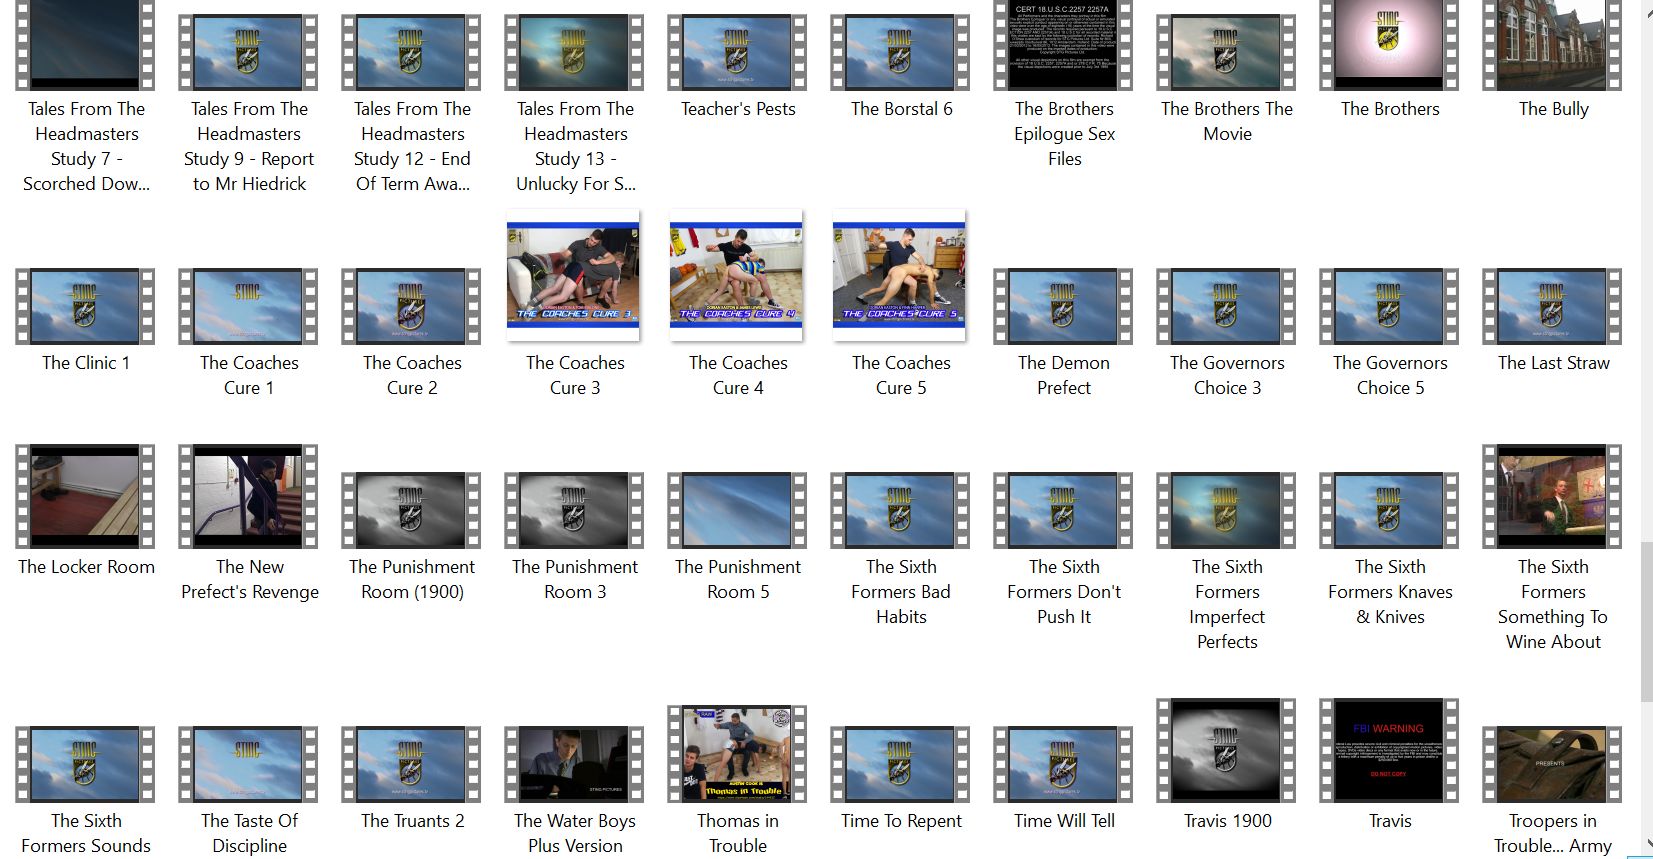Screen dimensions: 1653x859
Task: Click the Time Will Tell video icon
Action: tap(1063, 765)
